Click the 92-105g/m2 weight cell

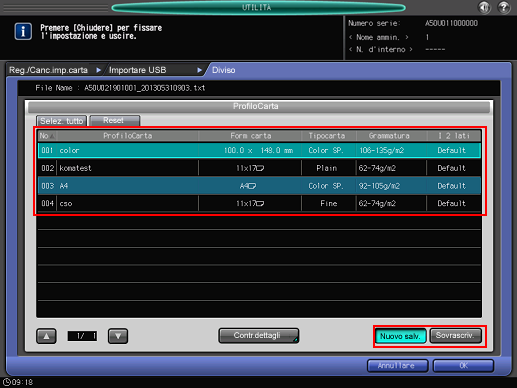click(x=379, y=186)
